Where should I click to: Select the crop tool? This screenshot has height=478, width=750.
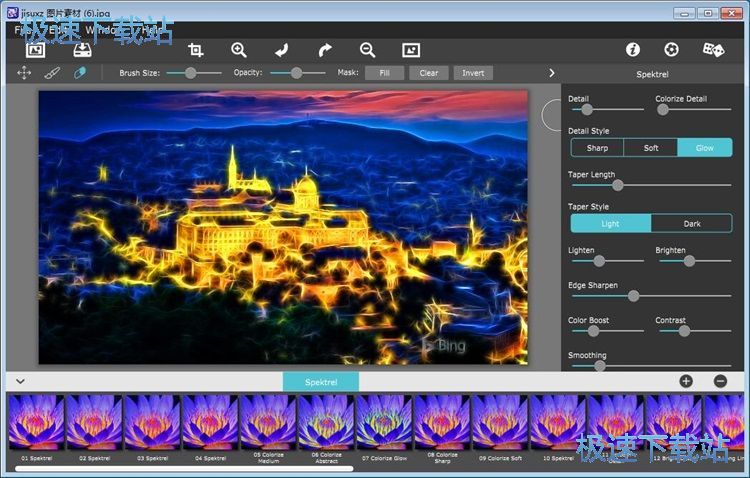pos(196,49)
